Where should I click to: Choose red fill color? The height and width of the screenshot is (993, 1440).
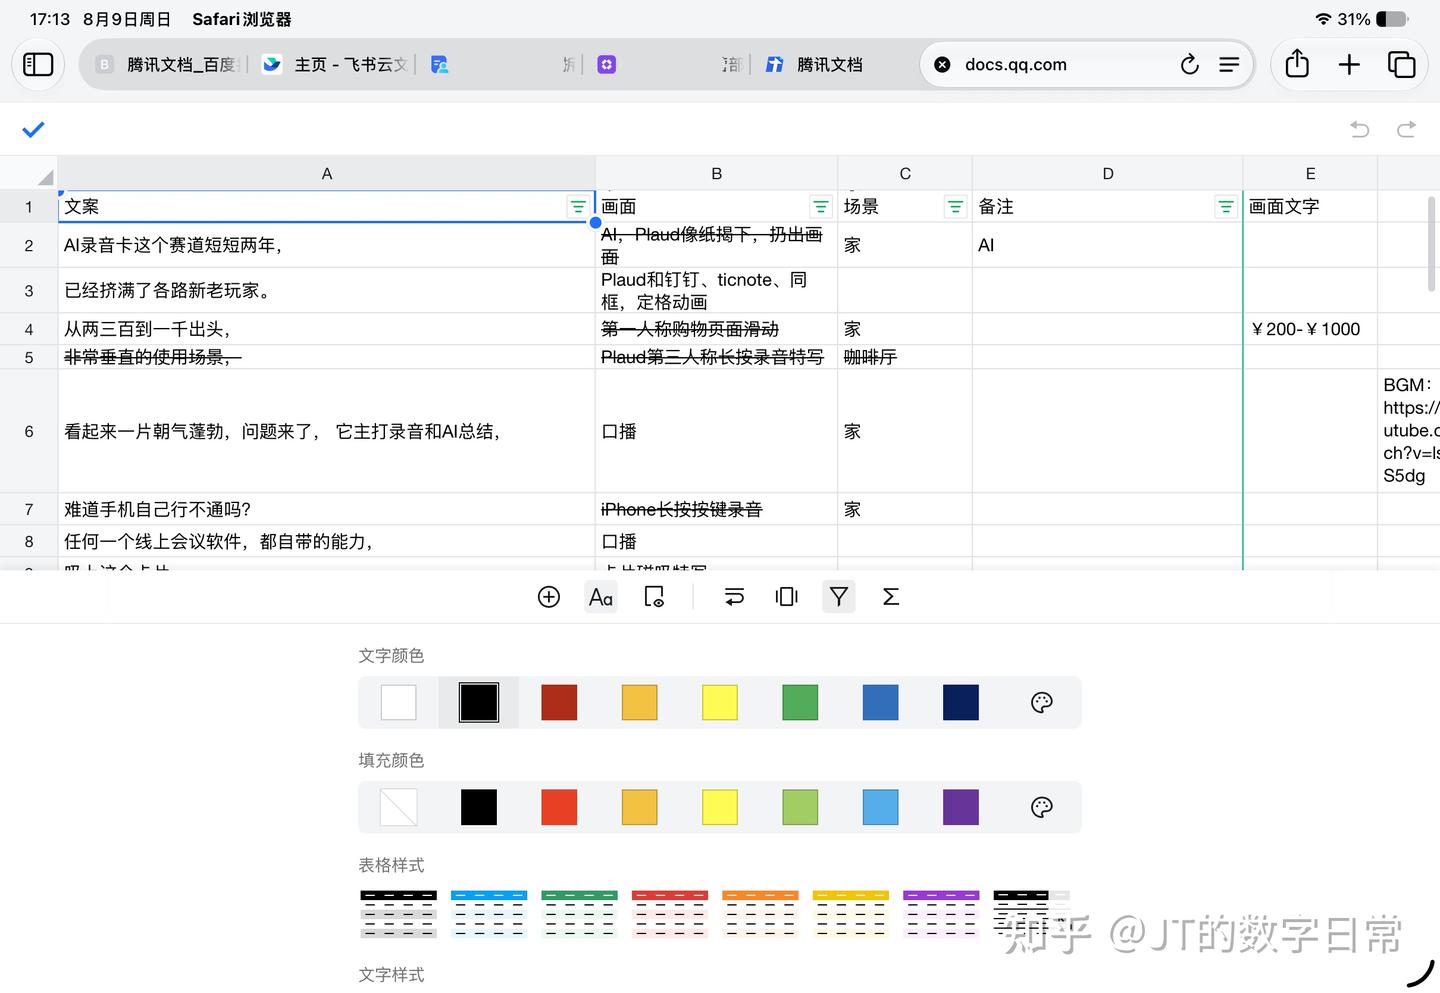point(559,807)
